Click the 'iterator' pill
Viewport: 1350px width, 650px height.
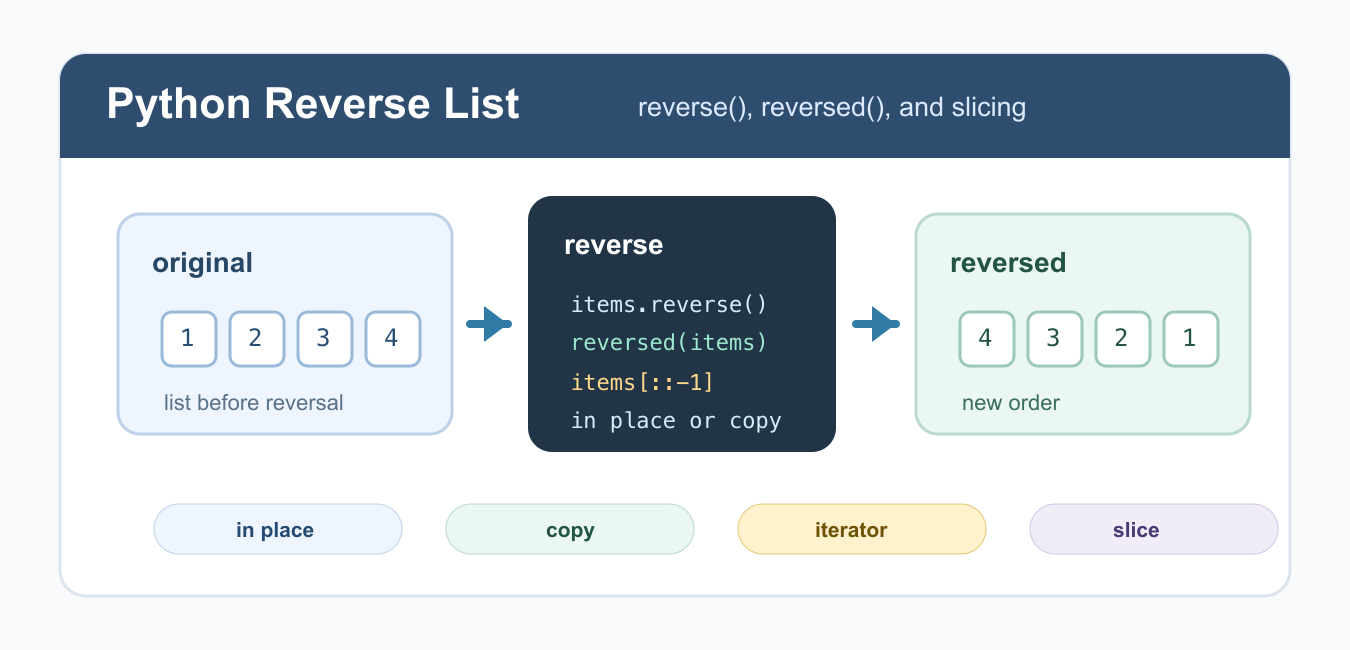tap(862, 529)
